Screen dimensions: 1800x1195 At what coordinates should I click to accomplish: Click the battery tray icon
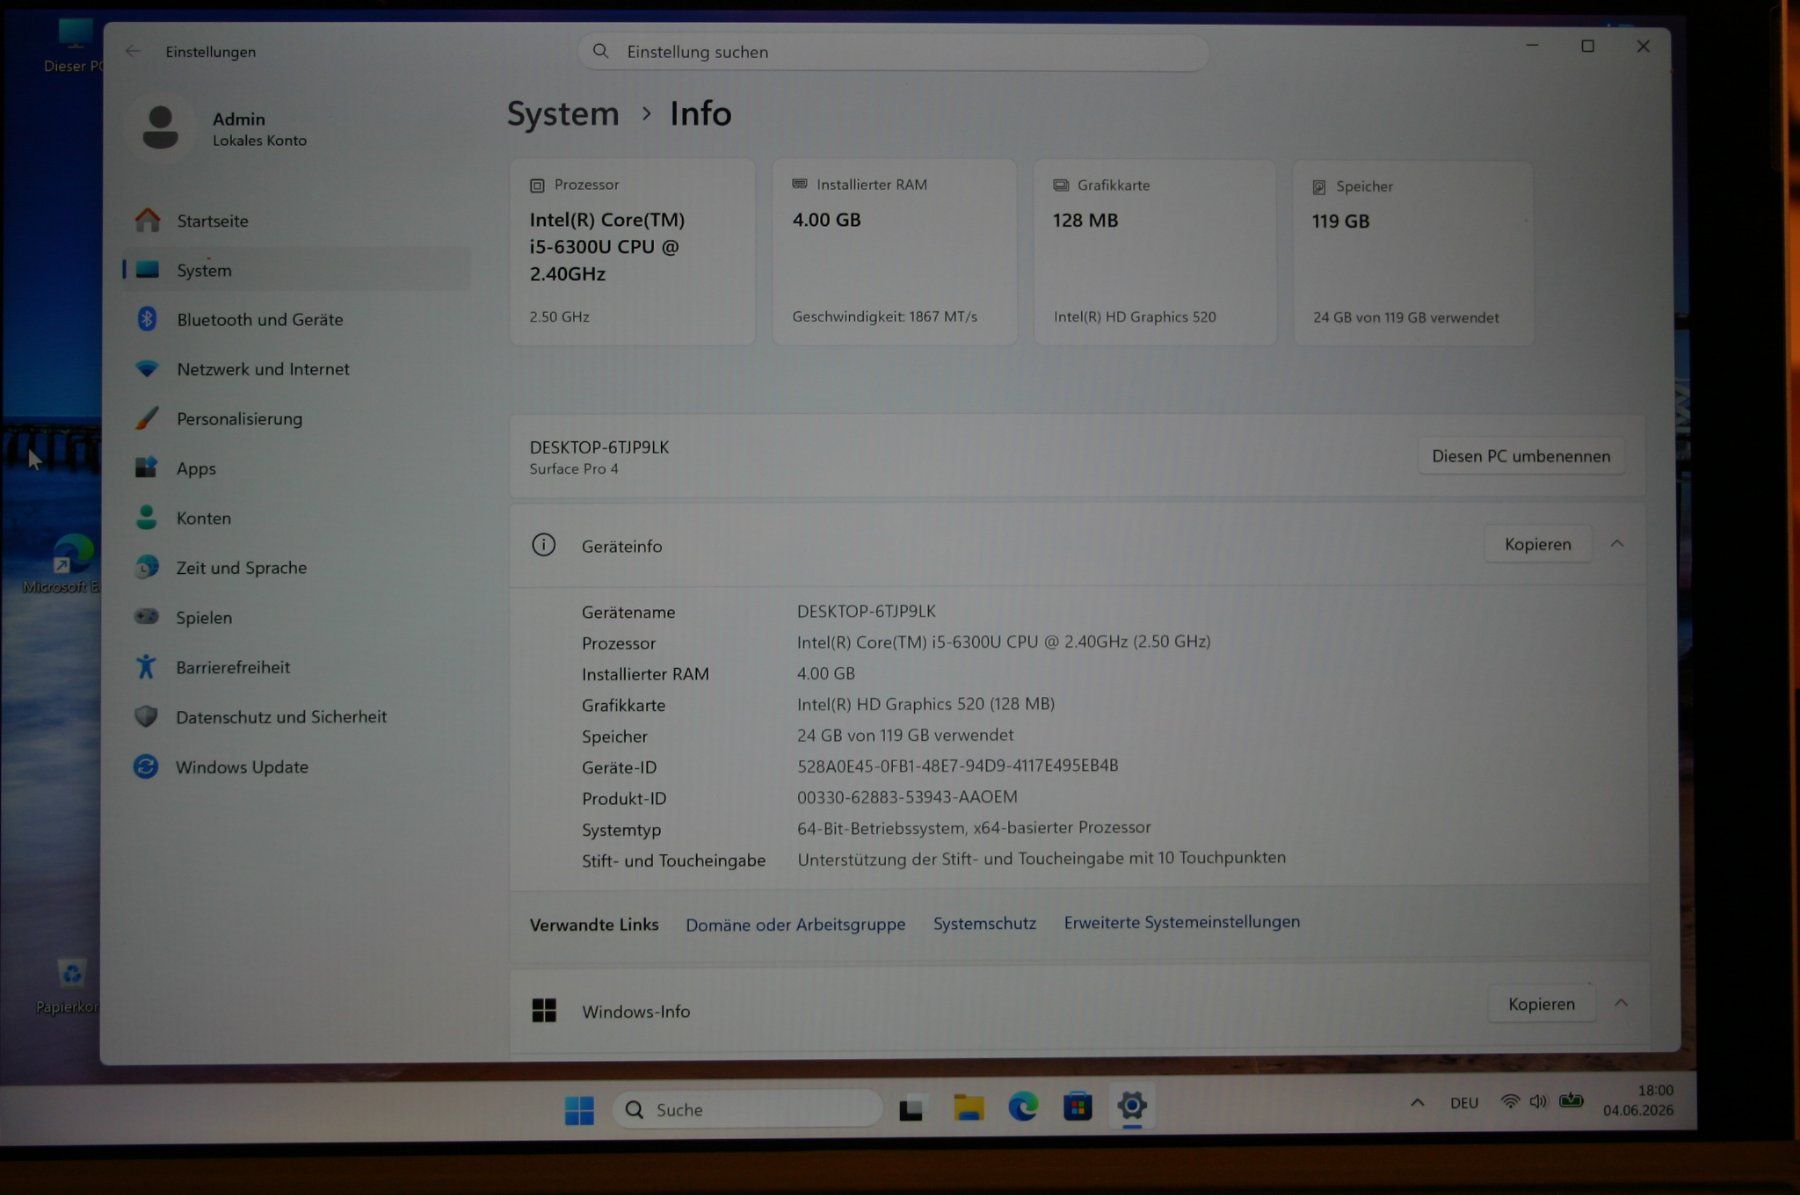tap(1572, 1101)
